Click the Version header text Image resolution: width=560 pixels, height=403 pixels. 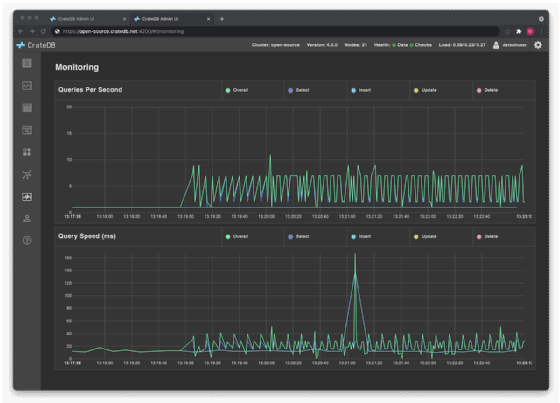(x=322, y=45)
